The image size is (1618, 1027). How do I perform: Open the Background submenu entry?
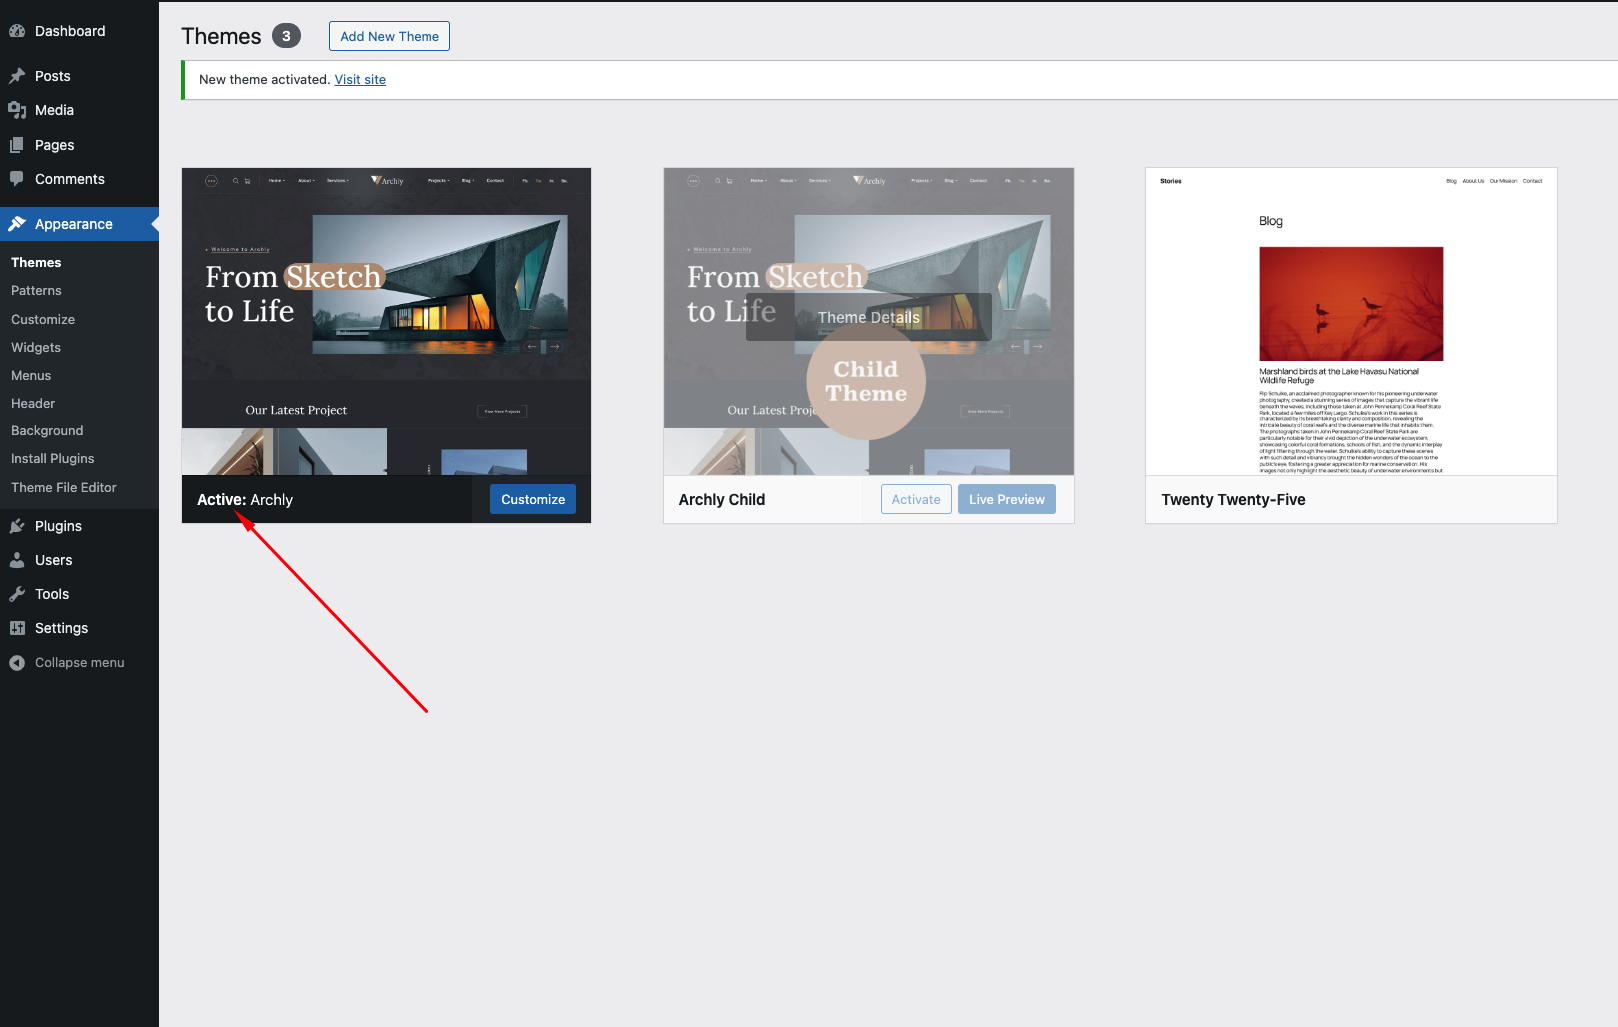coord(47,430)
